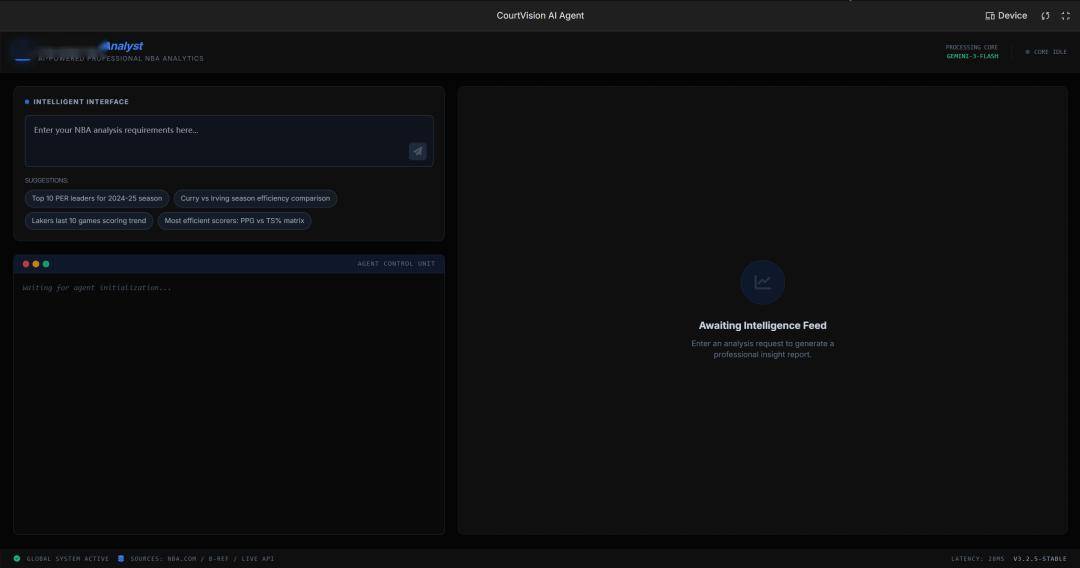
Task: Pick the Lakers last 10 games suggestion
Action: (89, 220)
